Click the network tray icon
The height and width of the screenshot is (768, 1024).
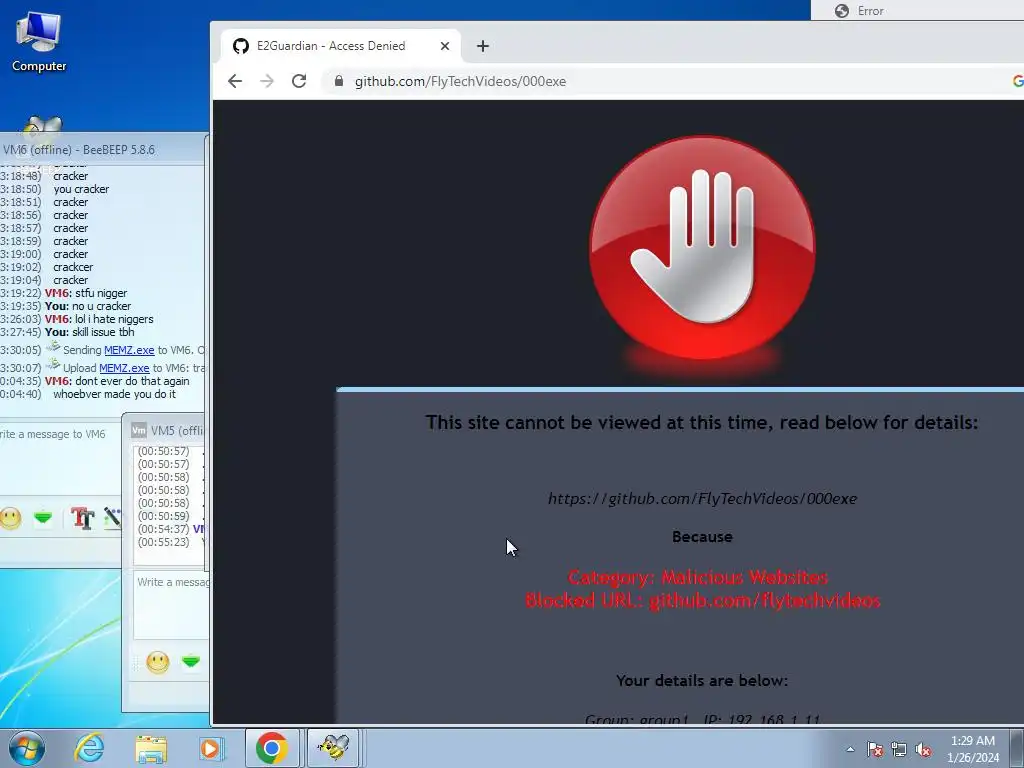pos(899,749)
